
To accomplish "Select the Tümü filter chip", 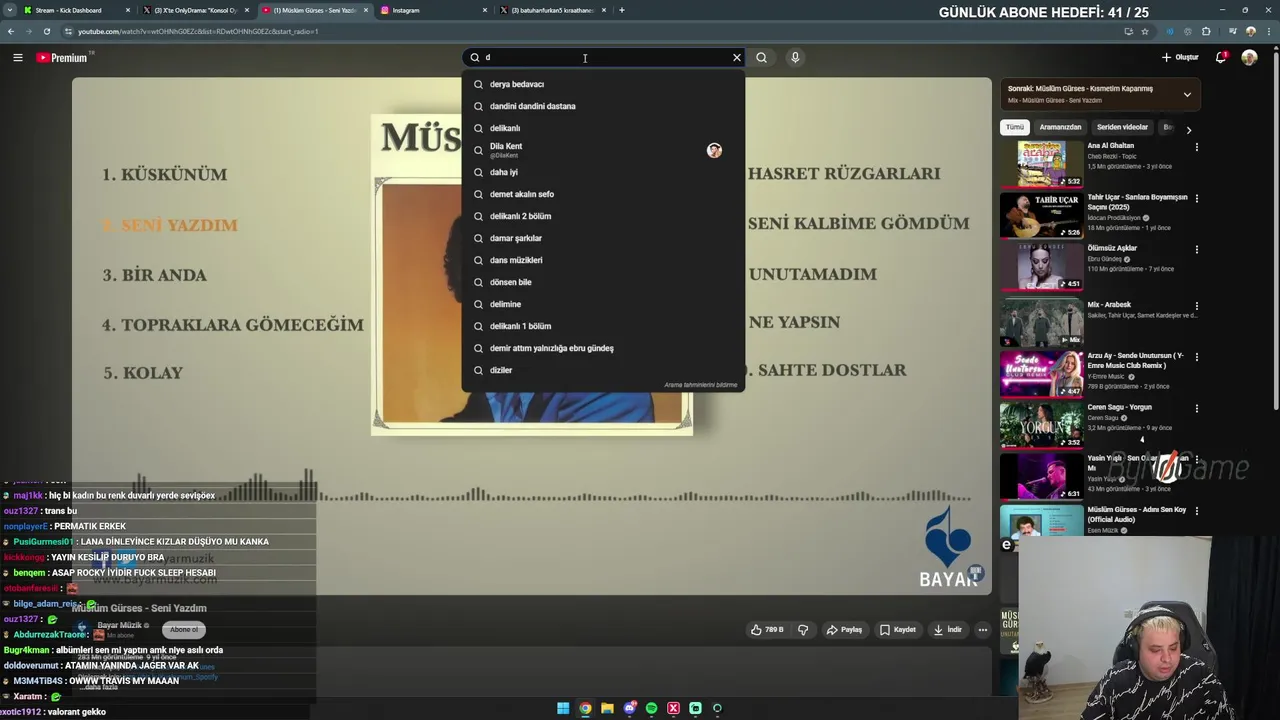I will point(1015,127).
